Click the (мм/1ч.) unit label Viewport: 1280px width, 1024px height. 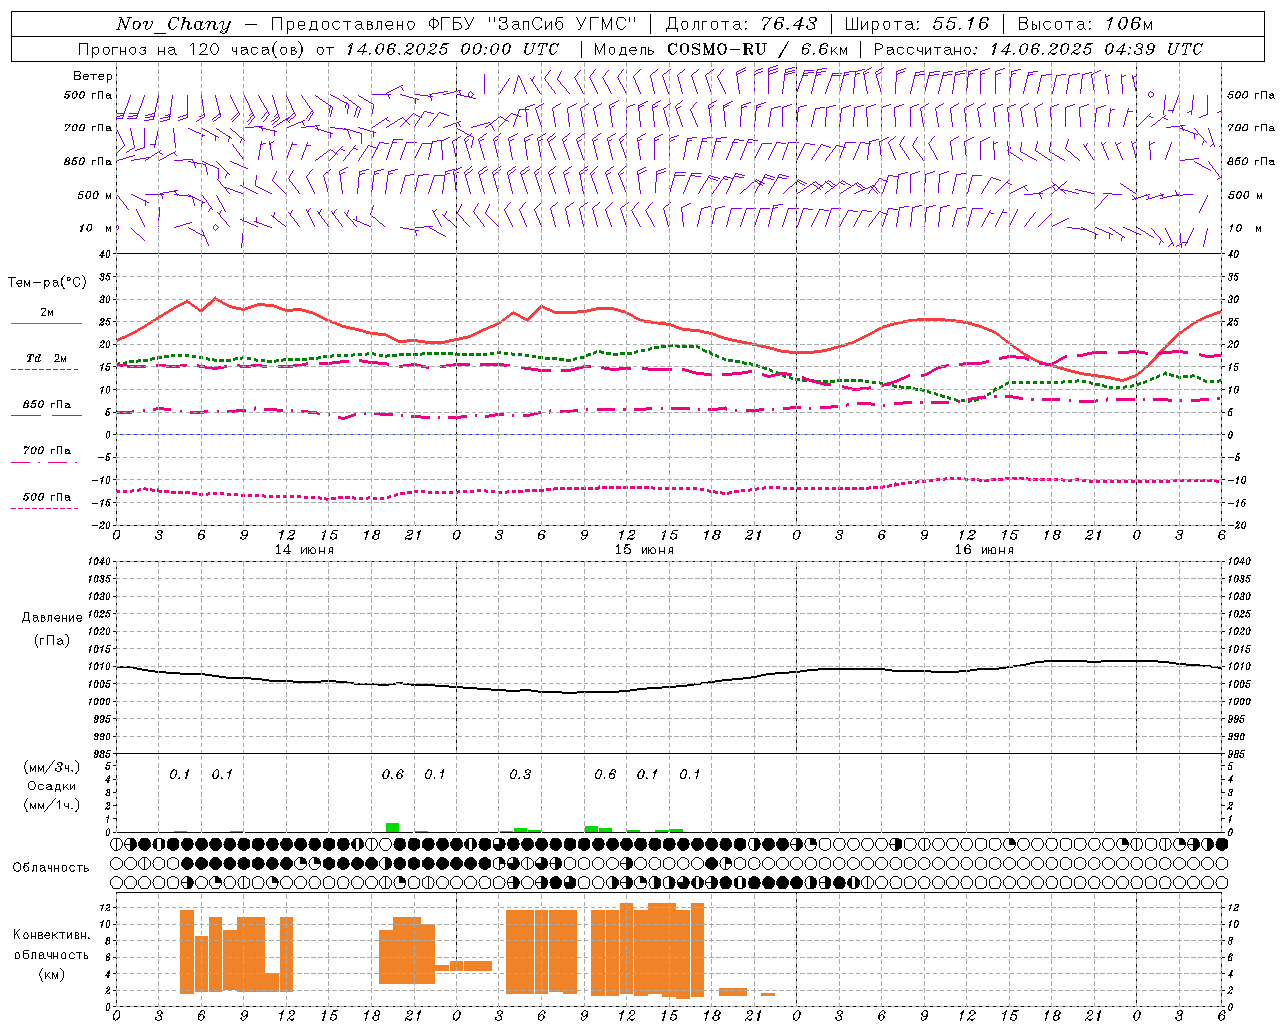(52, 805)
